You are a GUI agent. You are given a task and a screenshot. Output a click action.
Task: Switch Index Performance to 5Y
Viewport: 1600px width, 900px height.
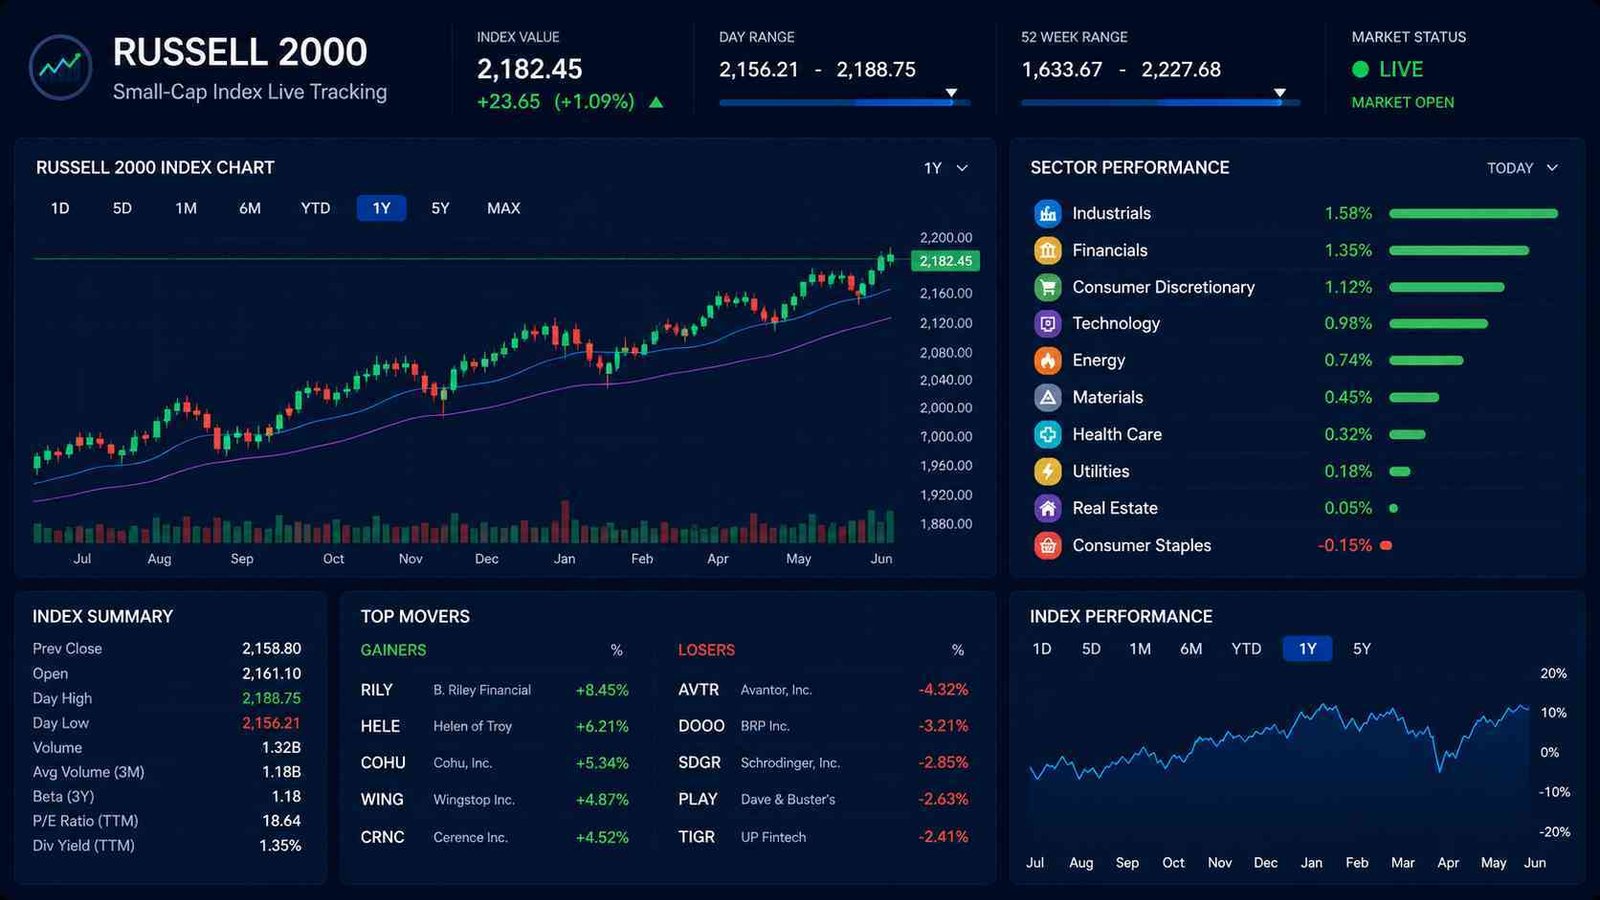[x=1362, y=649]
